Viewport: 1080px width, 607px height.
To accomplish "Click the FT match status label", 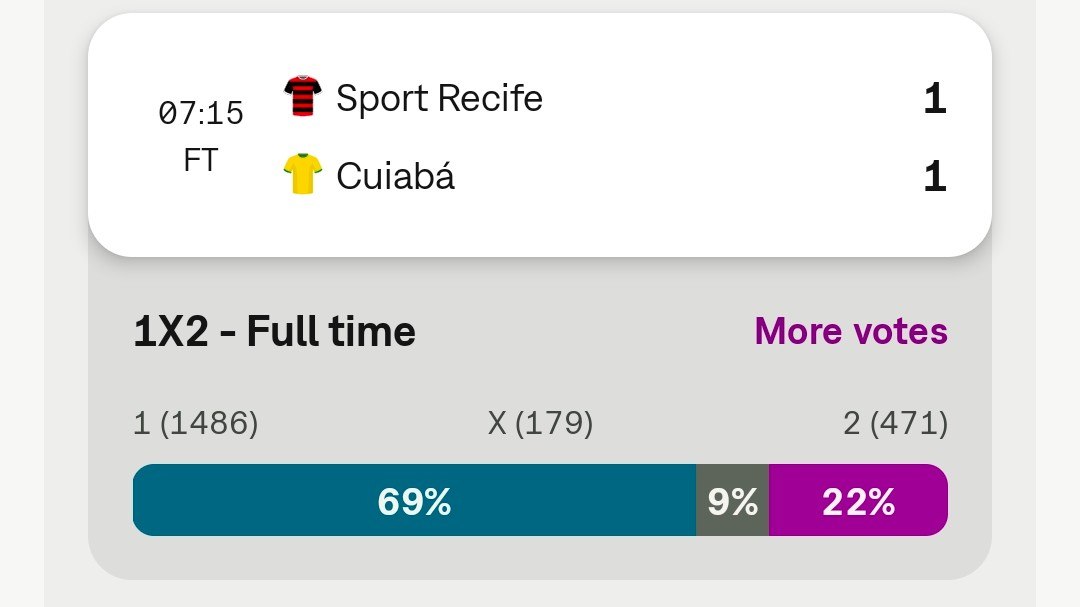I will coord(200,160).
